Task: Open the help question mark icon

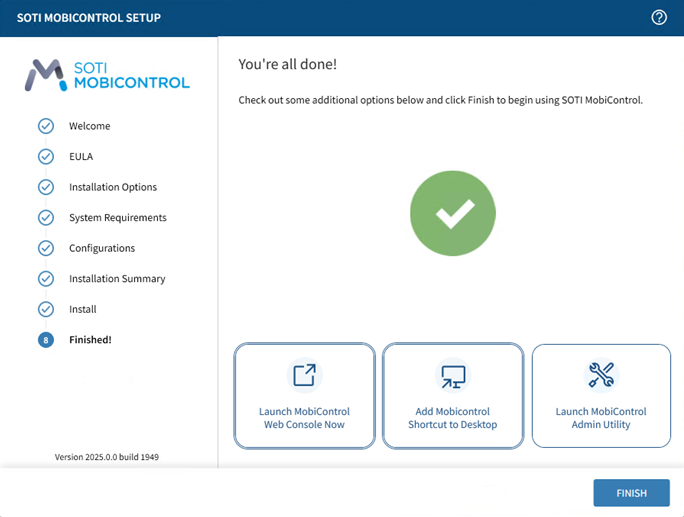Action: tap(659, 18)
